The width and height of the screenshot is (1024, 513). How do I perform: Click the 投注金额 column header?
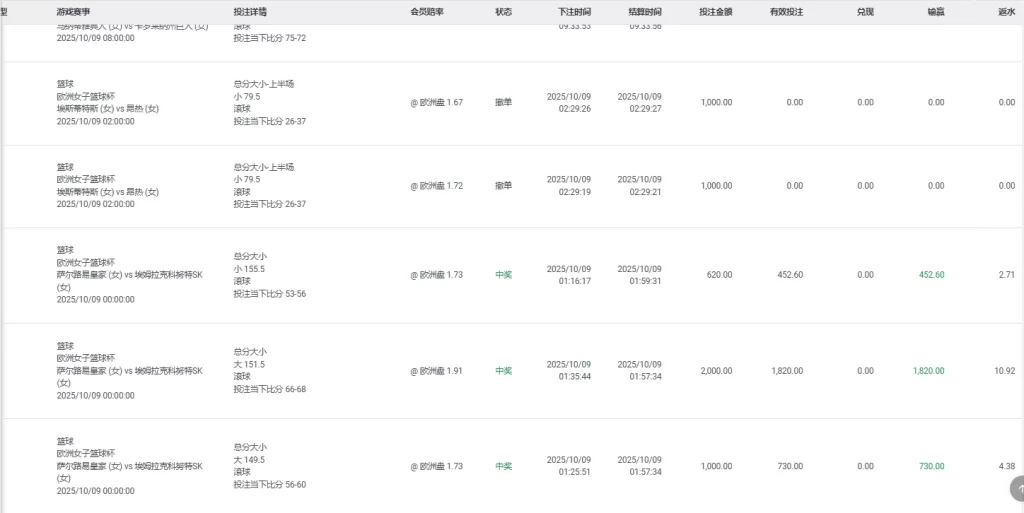pos(716,12)
